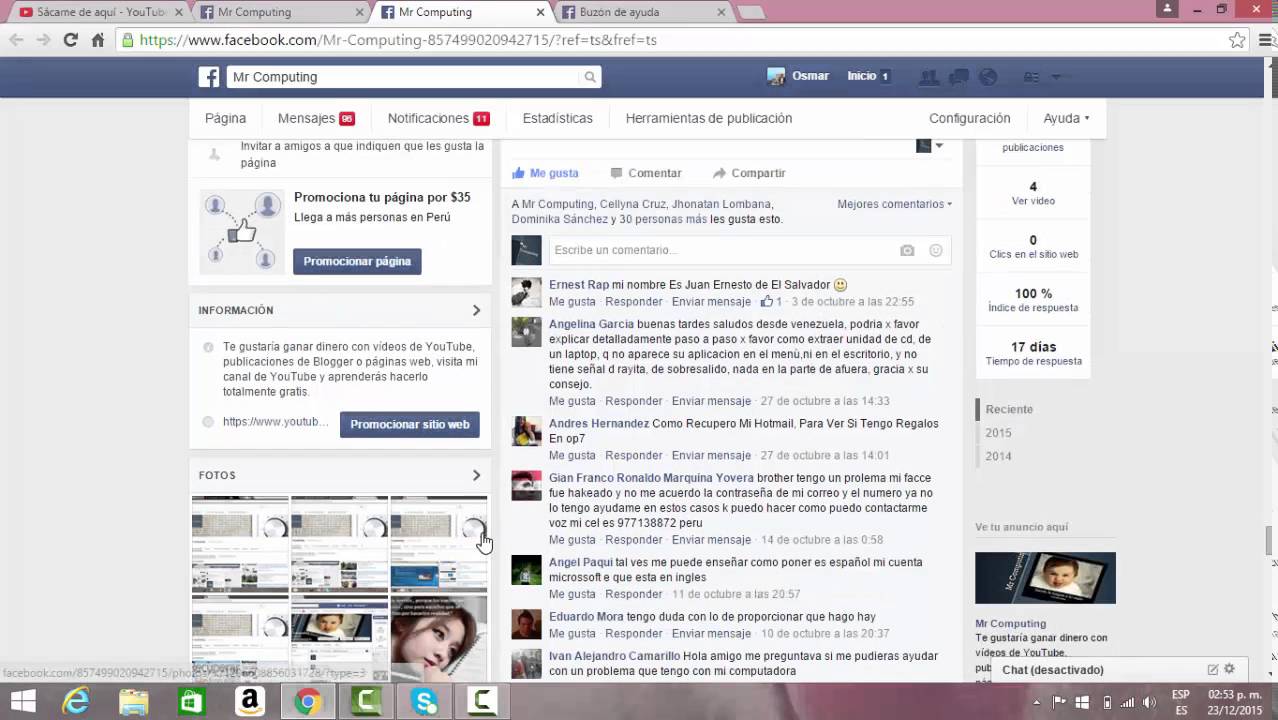Click Compartir on the post
Image resolution: width=1278 pixels, height=720 pixels.
749,173
